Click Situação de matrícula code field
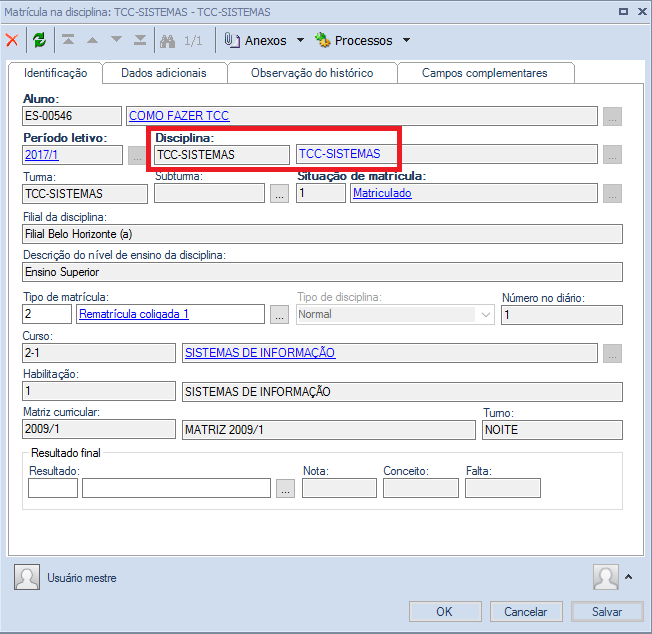 pos(321,193)
